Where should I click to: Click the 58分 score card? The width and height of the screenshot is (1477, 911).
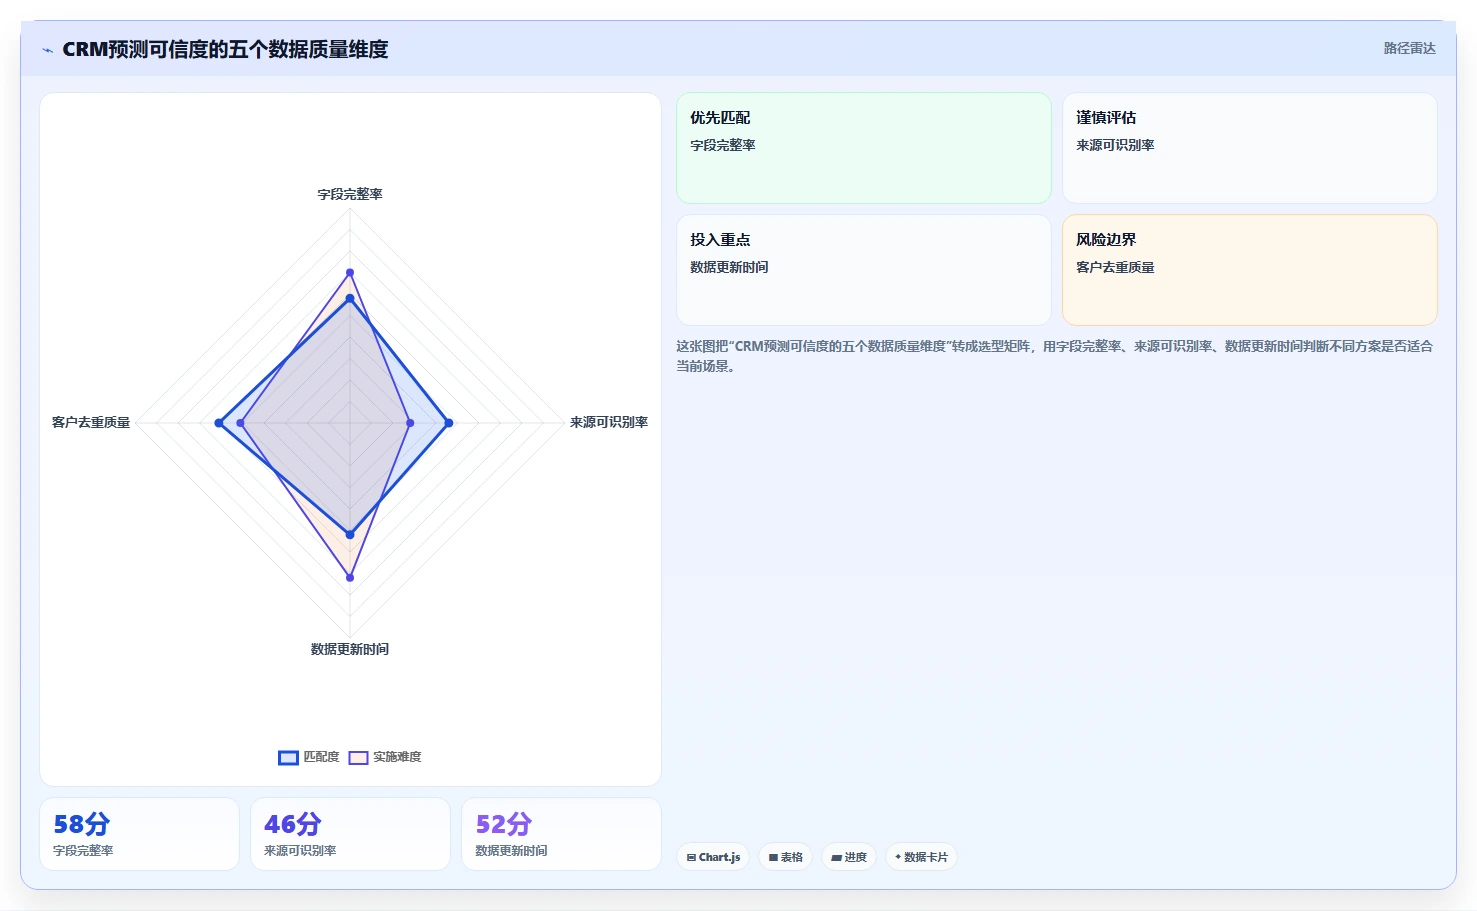pyautogui.click(x=139, y=834)
